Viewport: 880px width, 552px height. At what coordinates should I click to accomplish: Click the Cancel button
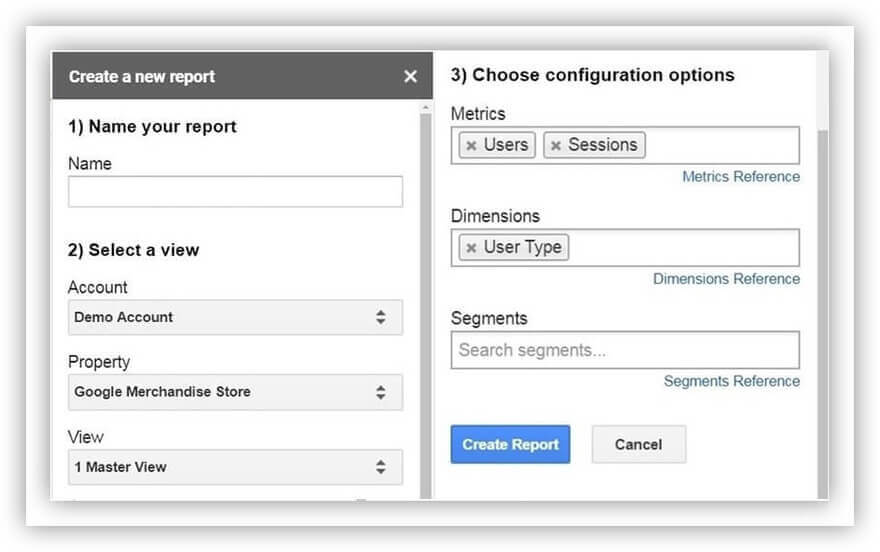coord(639,444)
